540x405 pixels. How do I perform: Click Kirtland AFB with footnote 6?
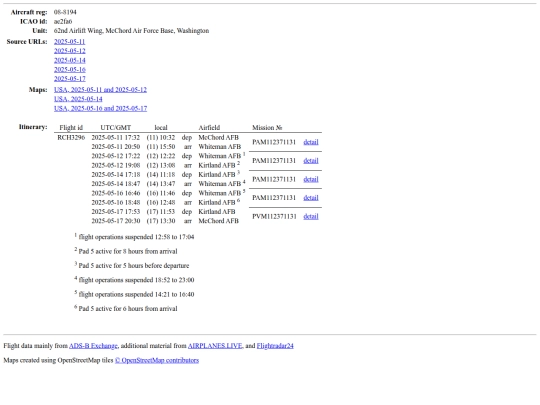point(219,202)
